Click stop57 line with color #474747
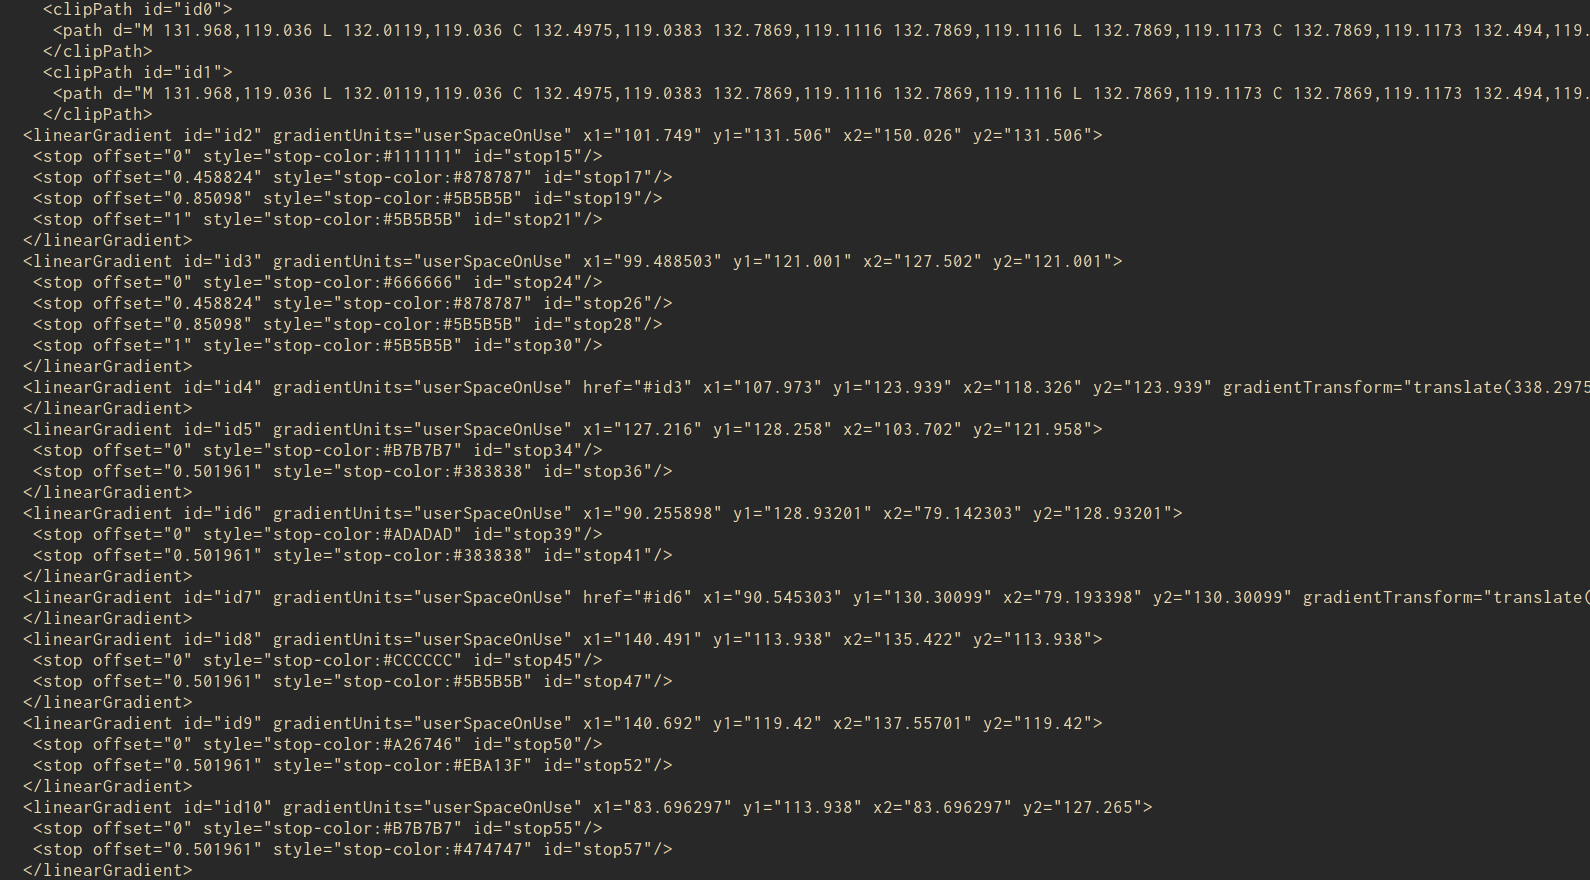Screen dimensions: 1590x880 (x=352, y=849)
